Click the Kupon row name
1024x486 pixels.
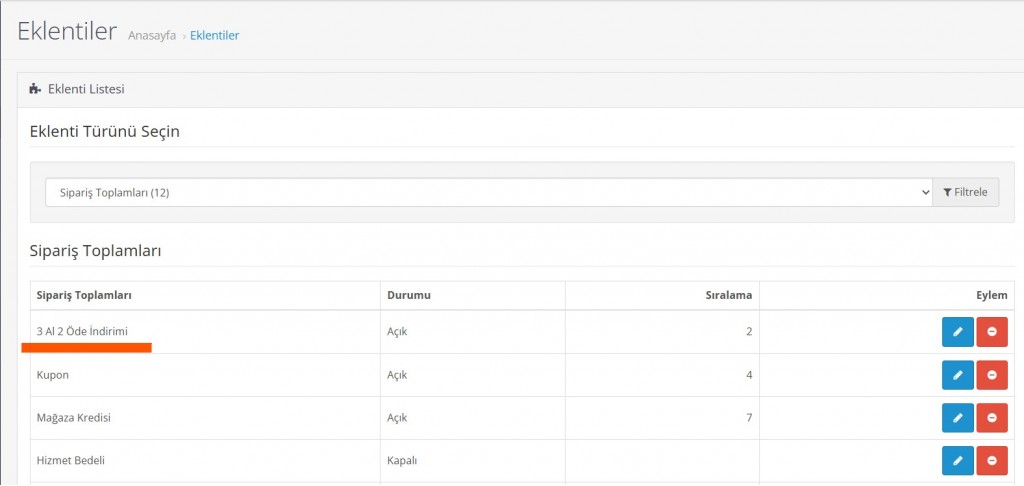point(53,375)
